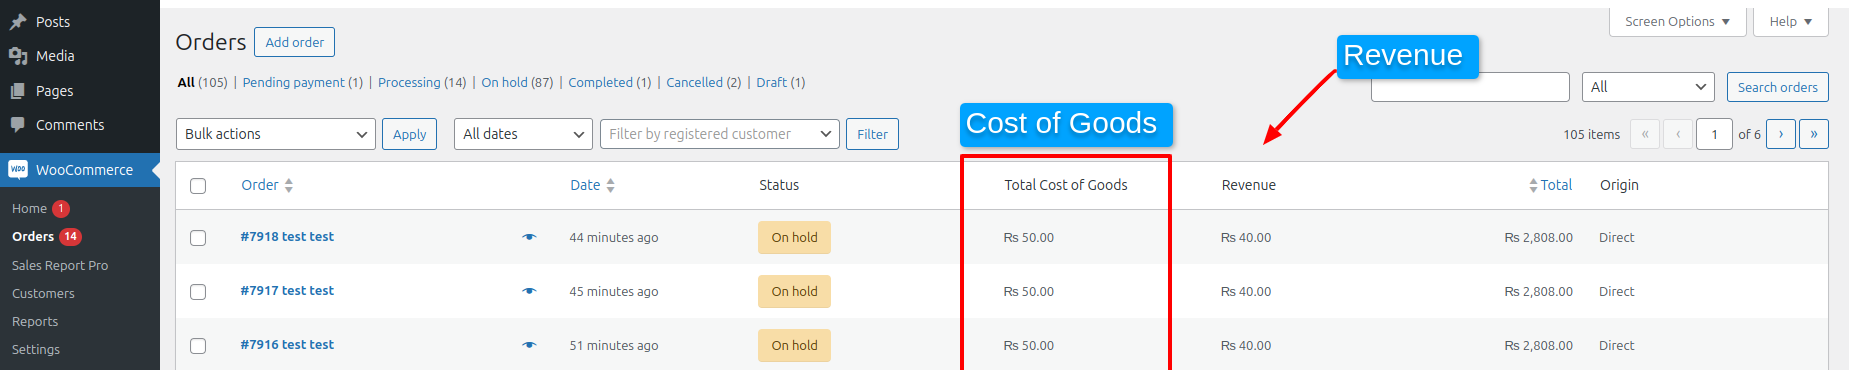Open Customers submenu
The height and width of the screenshot is (370, 1849).
pyautogui.click(x=43, y=293)
